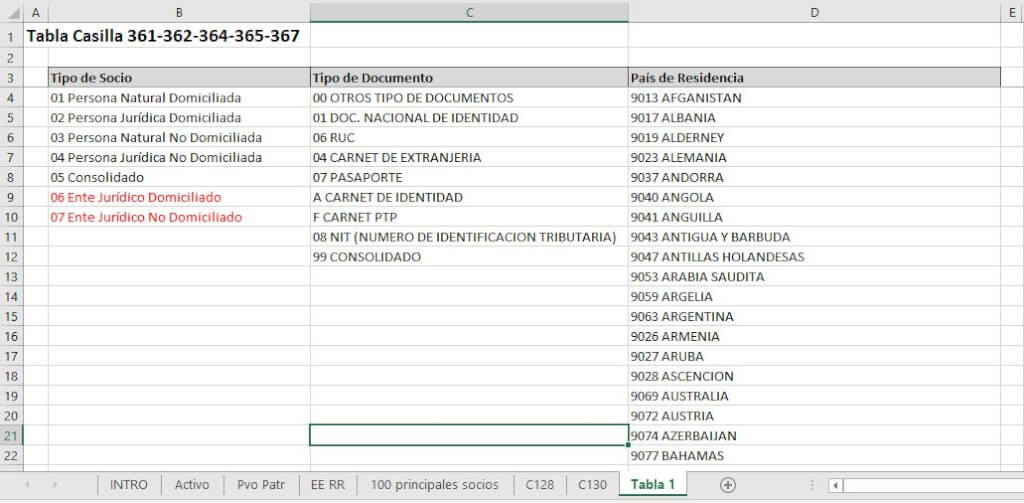The width and height of the screenshot is (1024, 503).
Task: Add a new sheet with plus icon
Action: tap(727, 485)
